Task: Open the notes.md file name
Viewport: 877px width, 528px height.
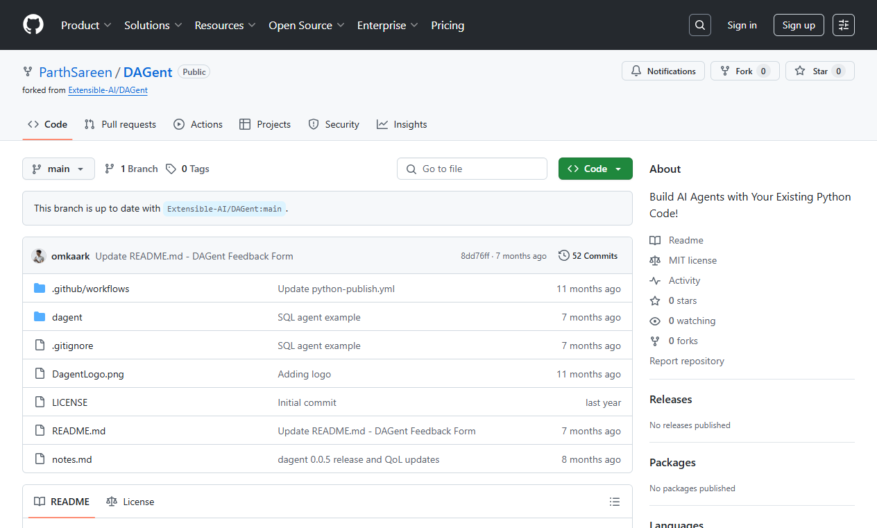Action: click(x=72, y=459)
